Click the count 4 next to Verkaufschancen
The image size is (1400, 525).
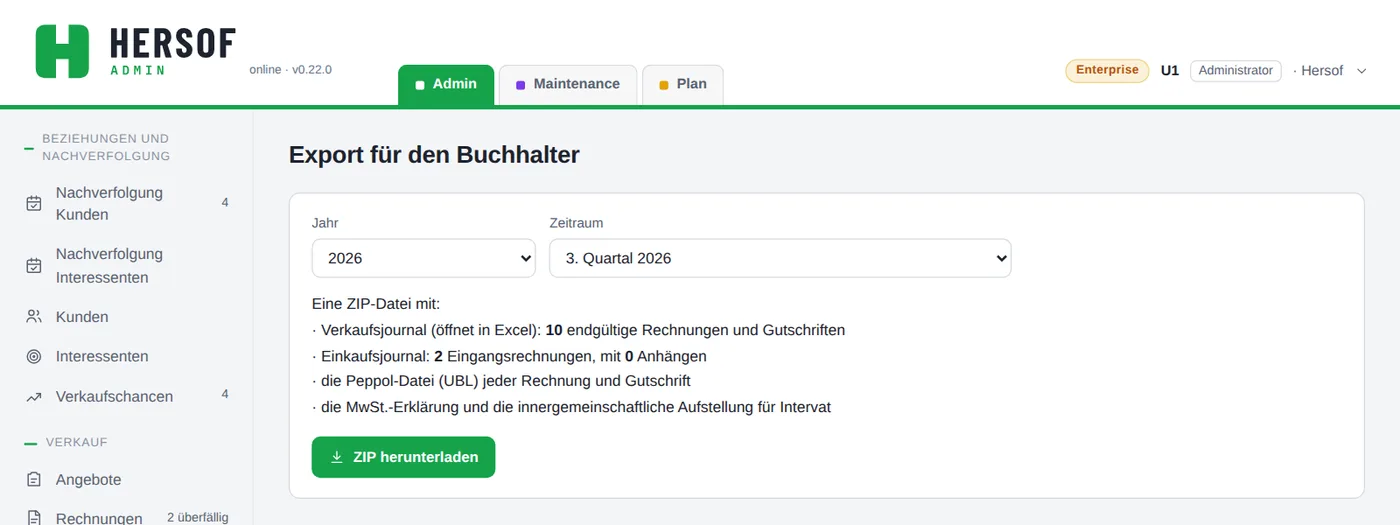tap(225, 394)
